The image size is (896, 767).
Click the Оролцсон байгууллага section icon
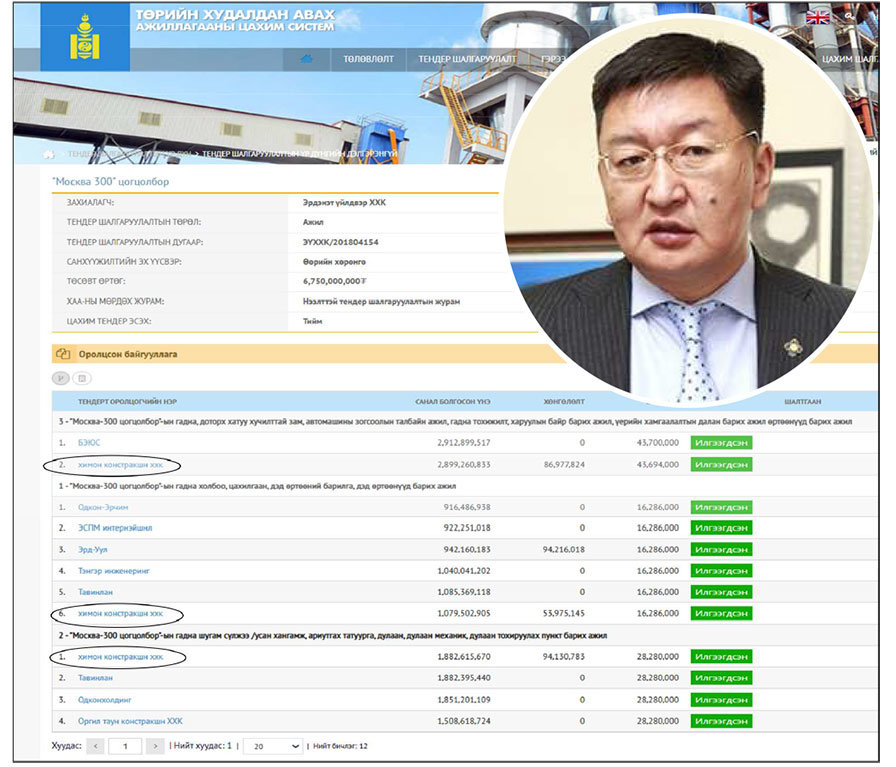[x=63, y=354]
